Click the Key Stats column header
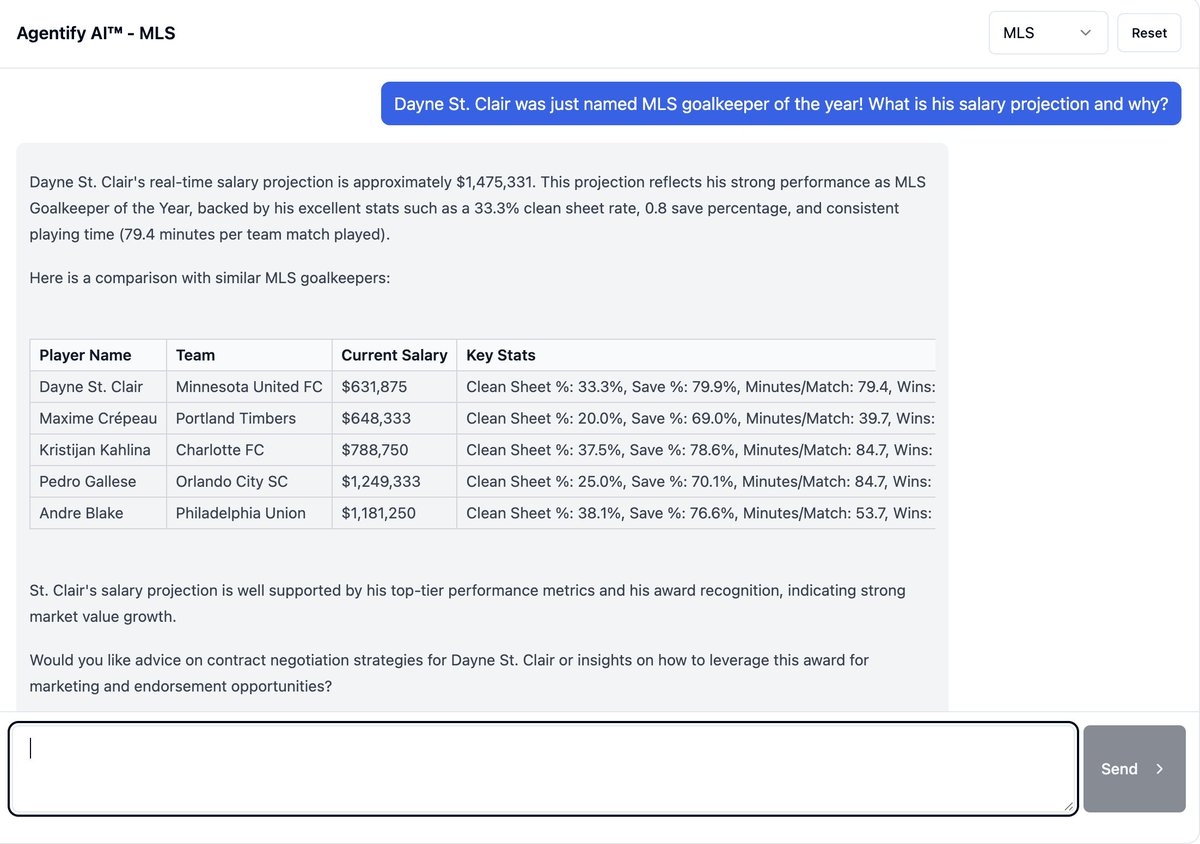Screen dimensions: 1200x844 (500, 355)
